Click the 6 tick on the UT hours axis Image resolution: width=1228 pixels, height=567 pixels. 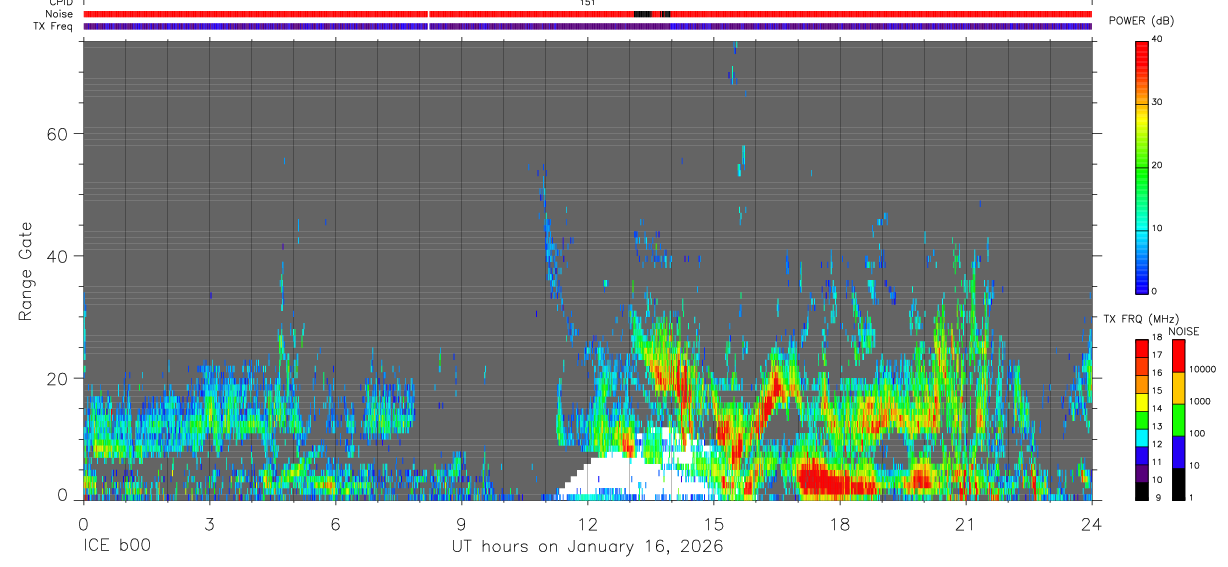[x=335, y=523]
